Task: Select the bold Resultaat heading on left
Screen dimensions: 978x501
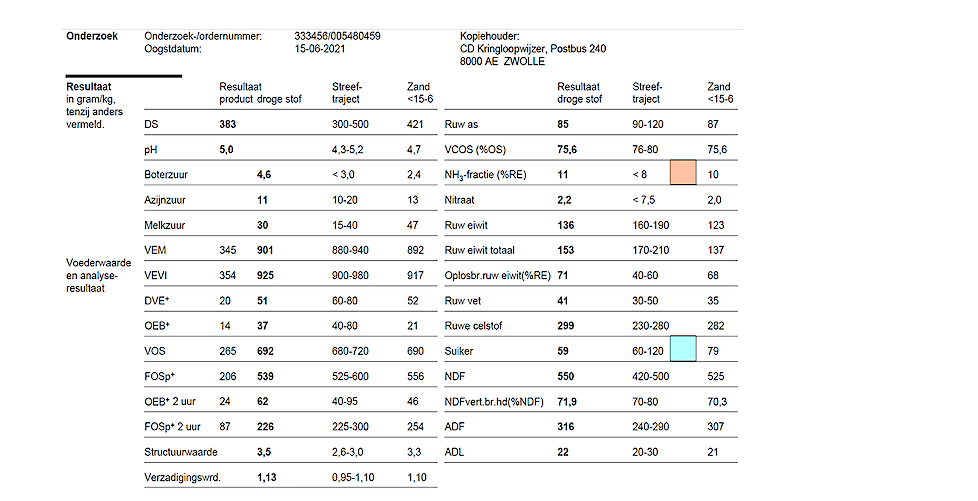Action: 88,87
